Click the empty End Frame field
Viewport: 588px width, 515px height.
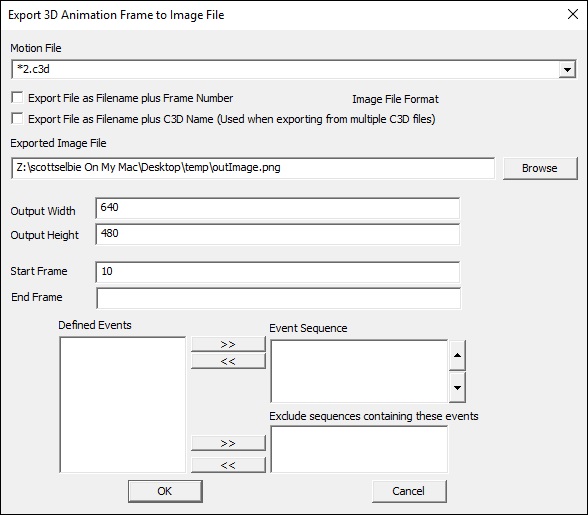278,298
